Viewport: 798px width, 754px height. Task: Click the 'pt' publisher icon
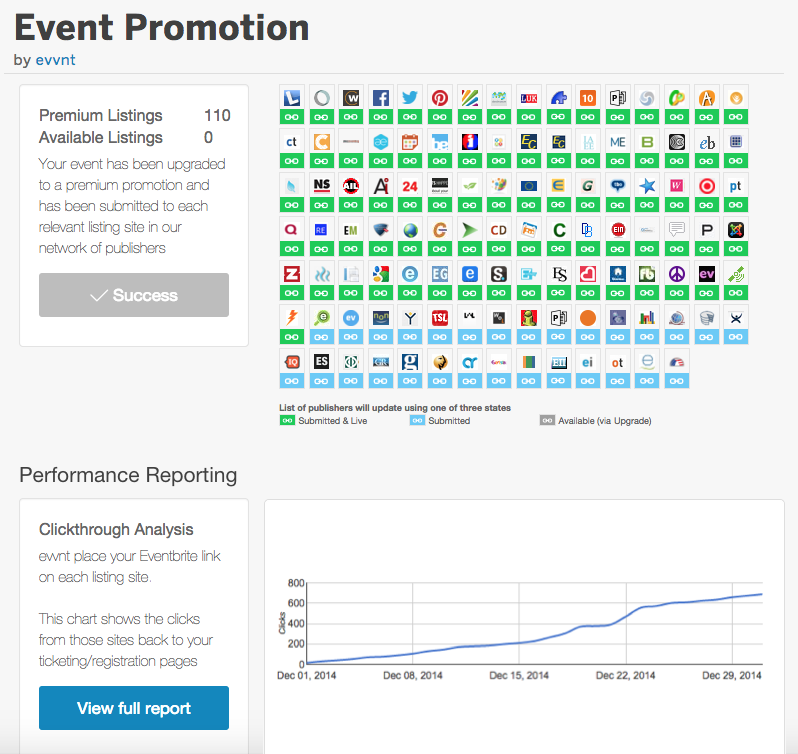click(x=736, y=186)
